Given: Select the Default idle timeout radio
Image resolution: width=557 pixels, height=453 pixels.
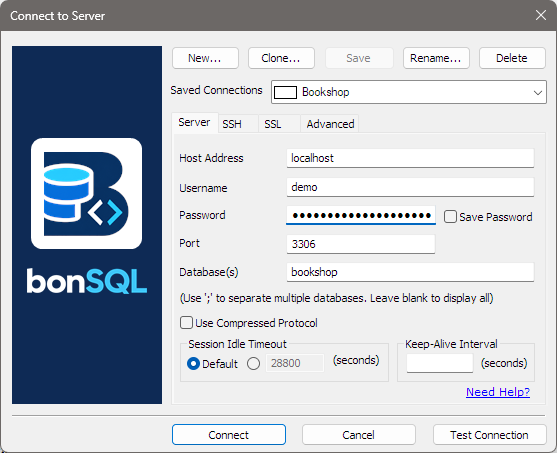Looking at the screenshot, I should click(x=193, y=363).
